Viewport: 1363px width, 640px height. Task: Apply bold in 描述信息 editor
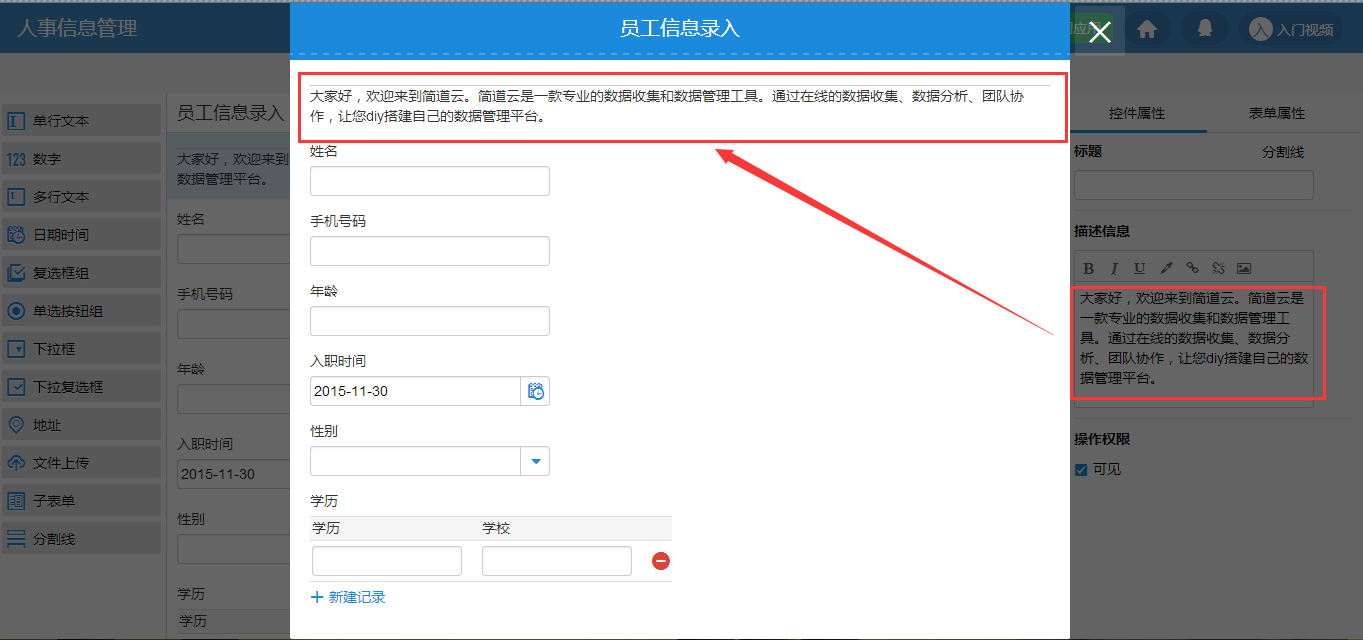[x=1088, y=268]
